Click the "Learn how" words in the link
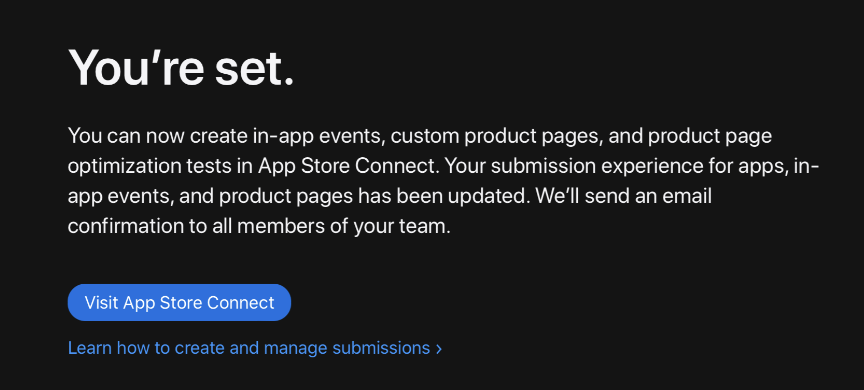This screenshot has height=390, width=864. click(105, 348)
